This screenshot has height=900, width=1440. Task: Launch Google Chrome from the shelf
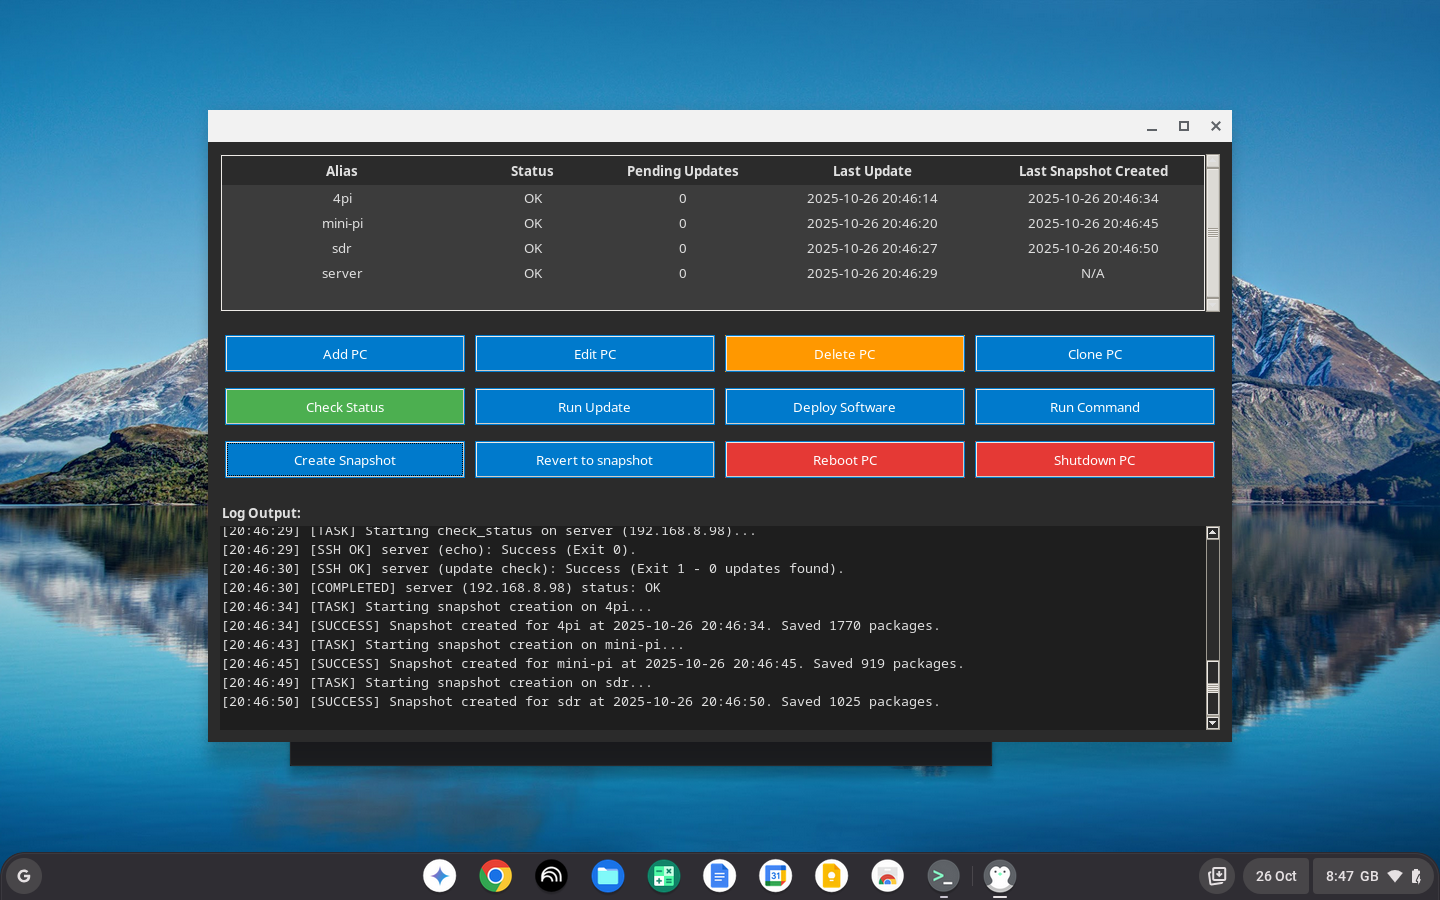pyautogui.click(x=496, y=876)
